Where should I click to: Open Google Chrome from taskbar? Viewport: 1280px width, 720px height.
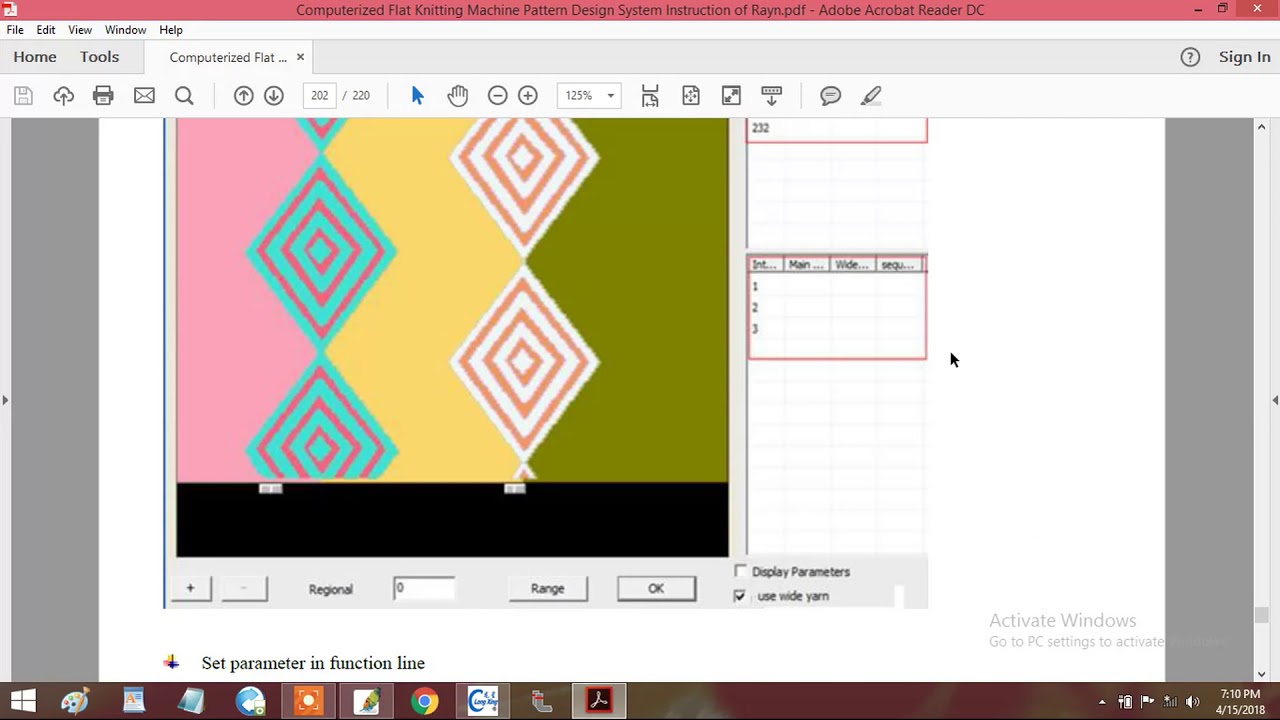click(424, 701)
